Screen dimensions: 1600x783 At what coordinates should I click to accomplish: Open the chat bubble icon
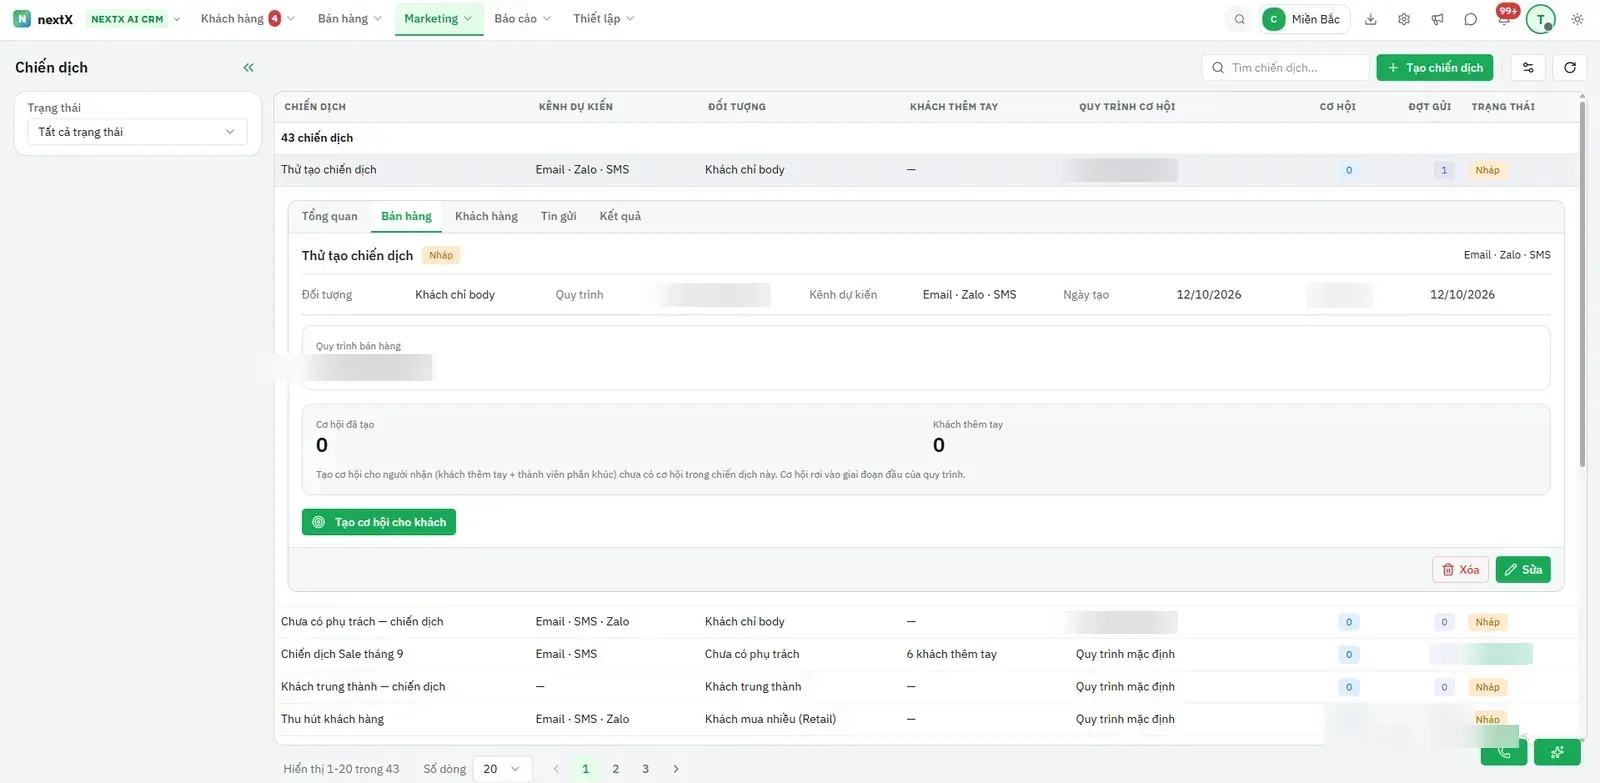[1470, 19]
